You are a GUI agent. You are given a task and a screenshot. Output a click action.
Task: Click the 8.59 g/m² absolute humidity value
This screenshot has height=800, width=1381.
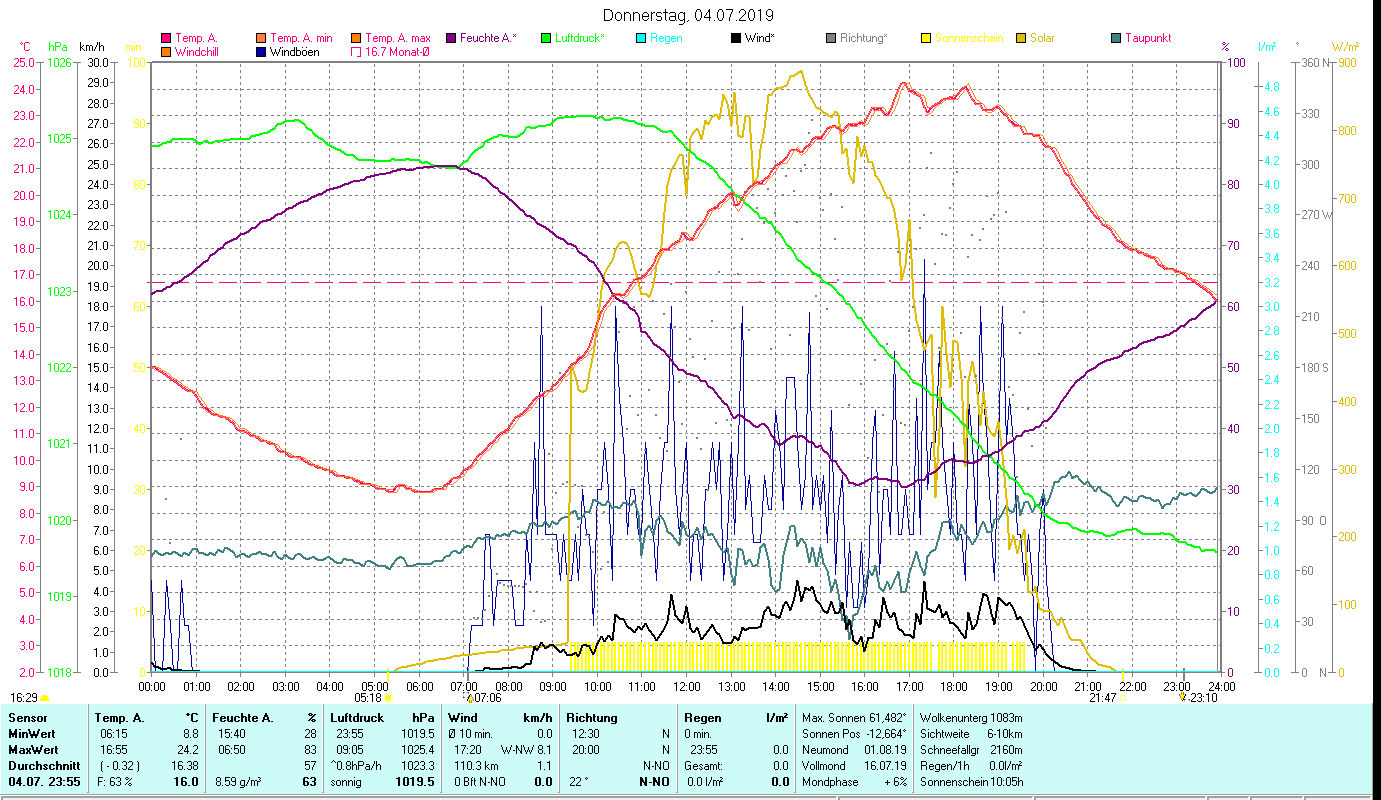click(x=237, y=782)
